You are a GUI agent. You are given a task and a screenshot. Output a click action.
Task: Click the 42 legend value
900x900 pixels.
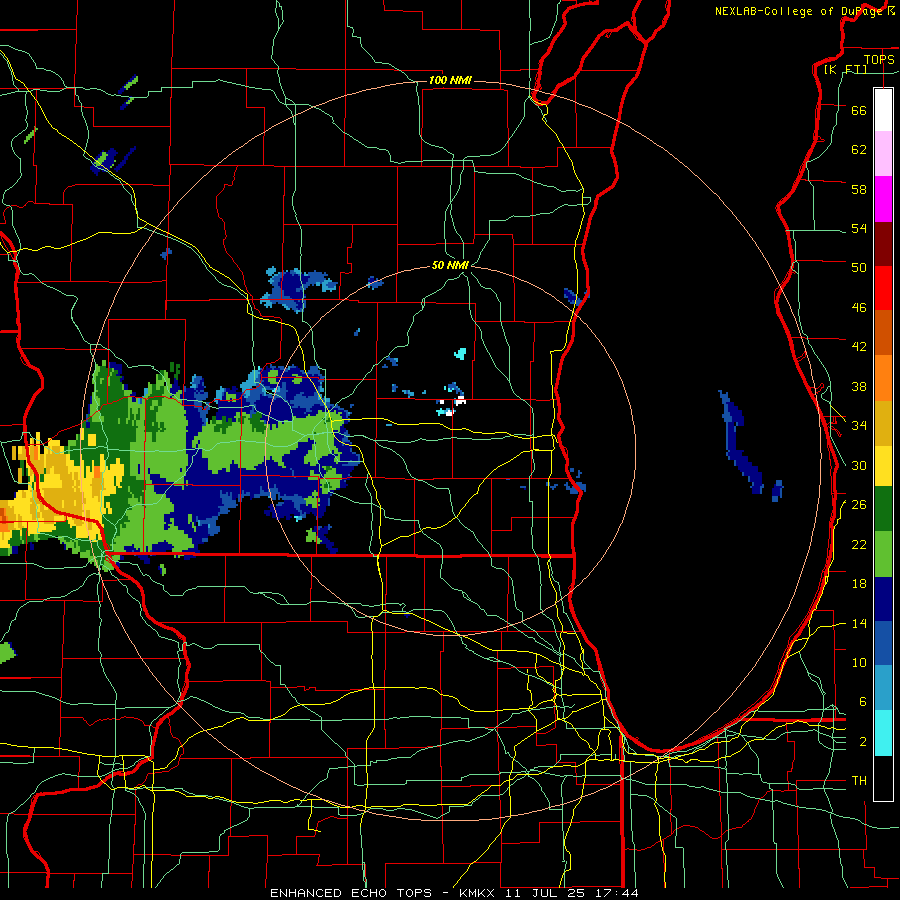pos(859,347)
